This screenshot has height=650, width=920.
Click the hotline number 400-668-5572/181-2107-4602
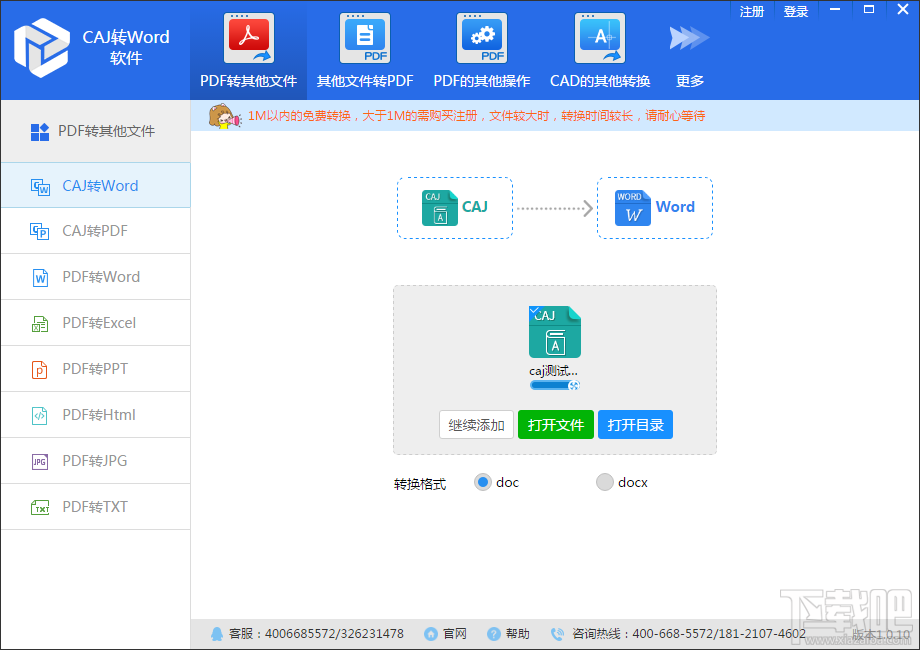coord(719,634)
